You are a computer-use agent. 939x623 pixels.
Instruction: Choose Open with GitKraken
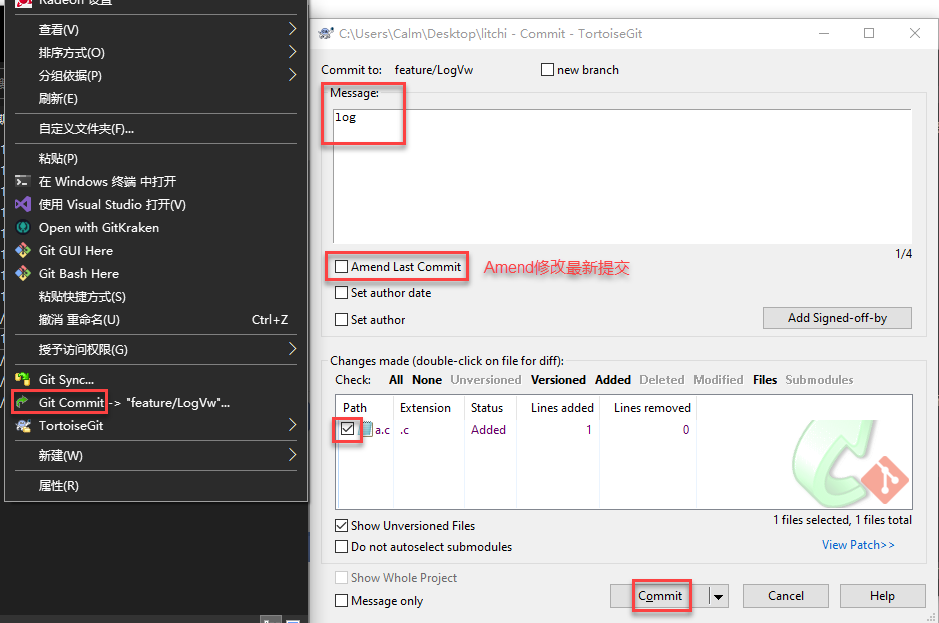pyautogui.click(x=156, y=227)
